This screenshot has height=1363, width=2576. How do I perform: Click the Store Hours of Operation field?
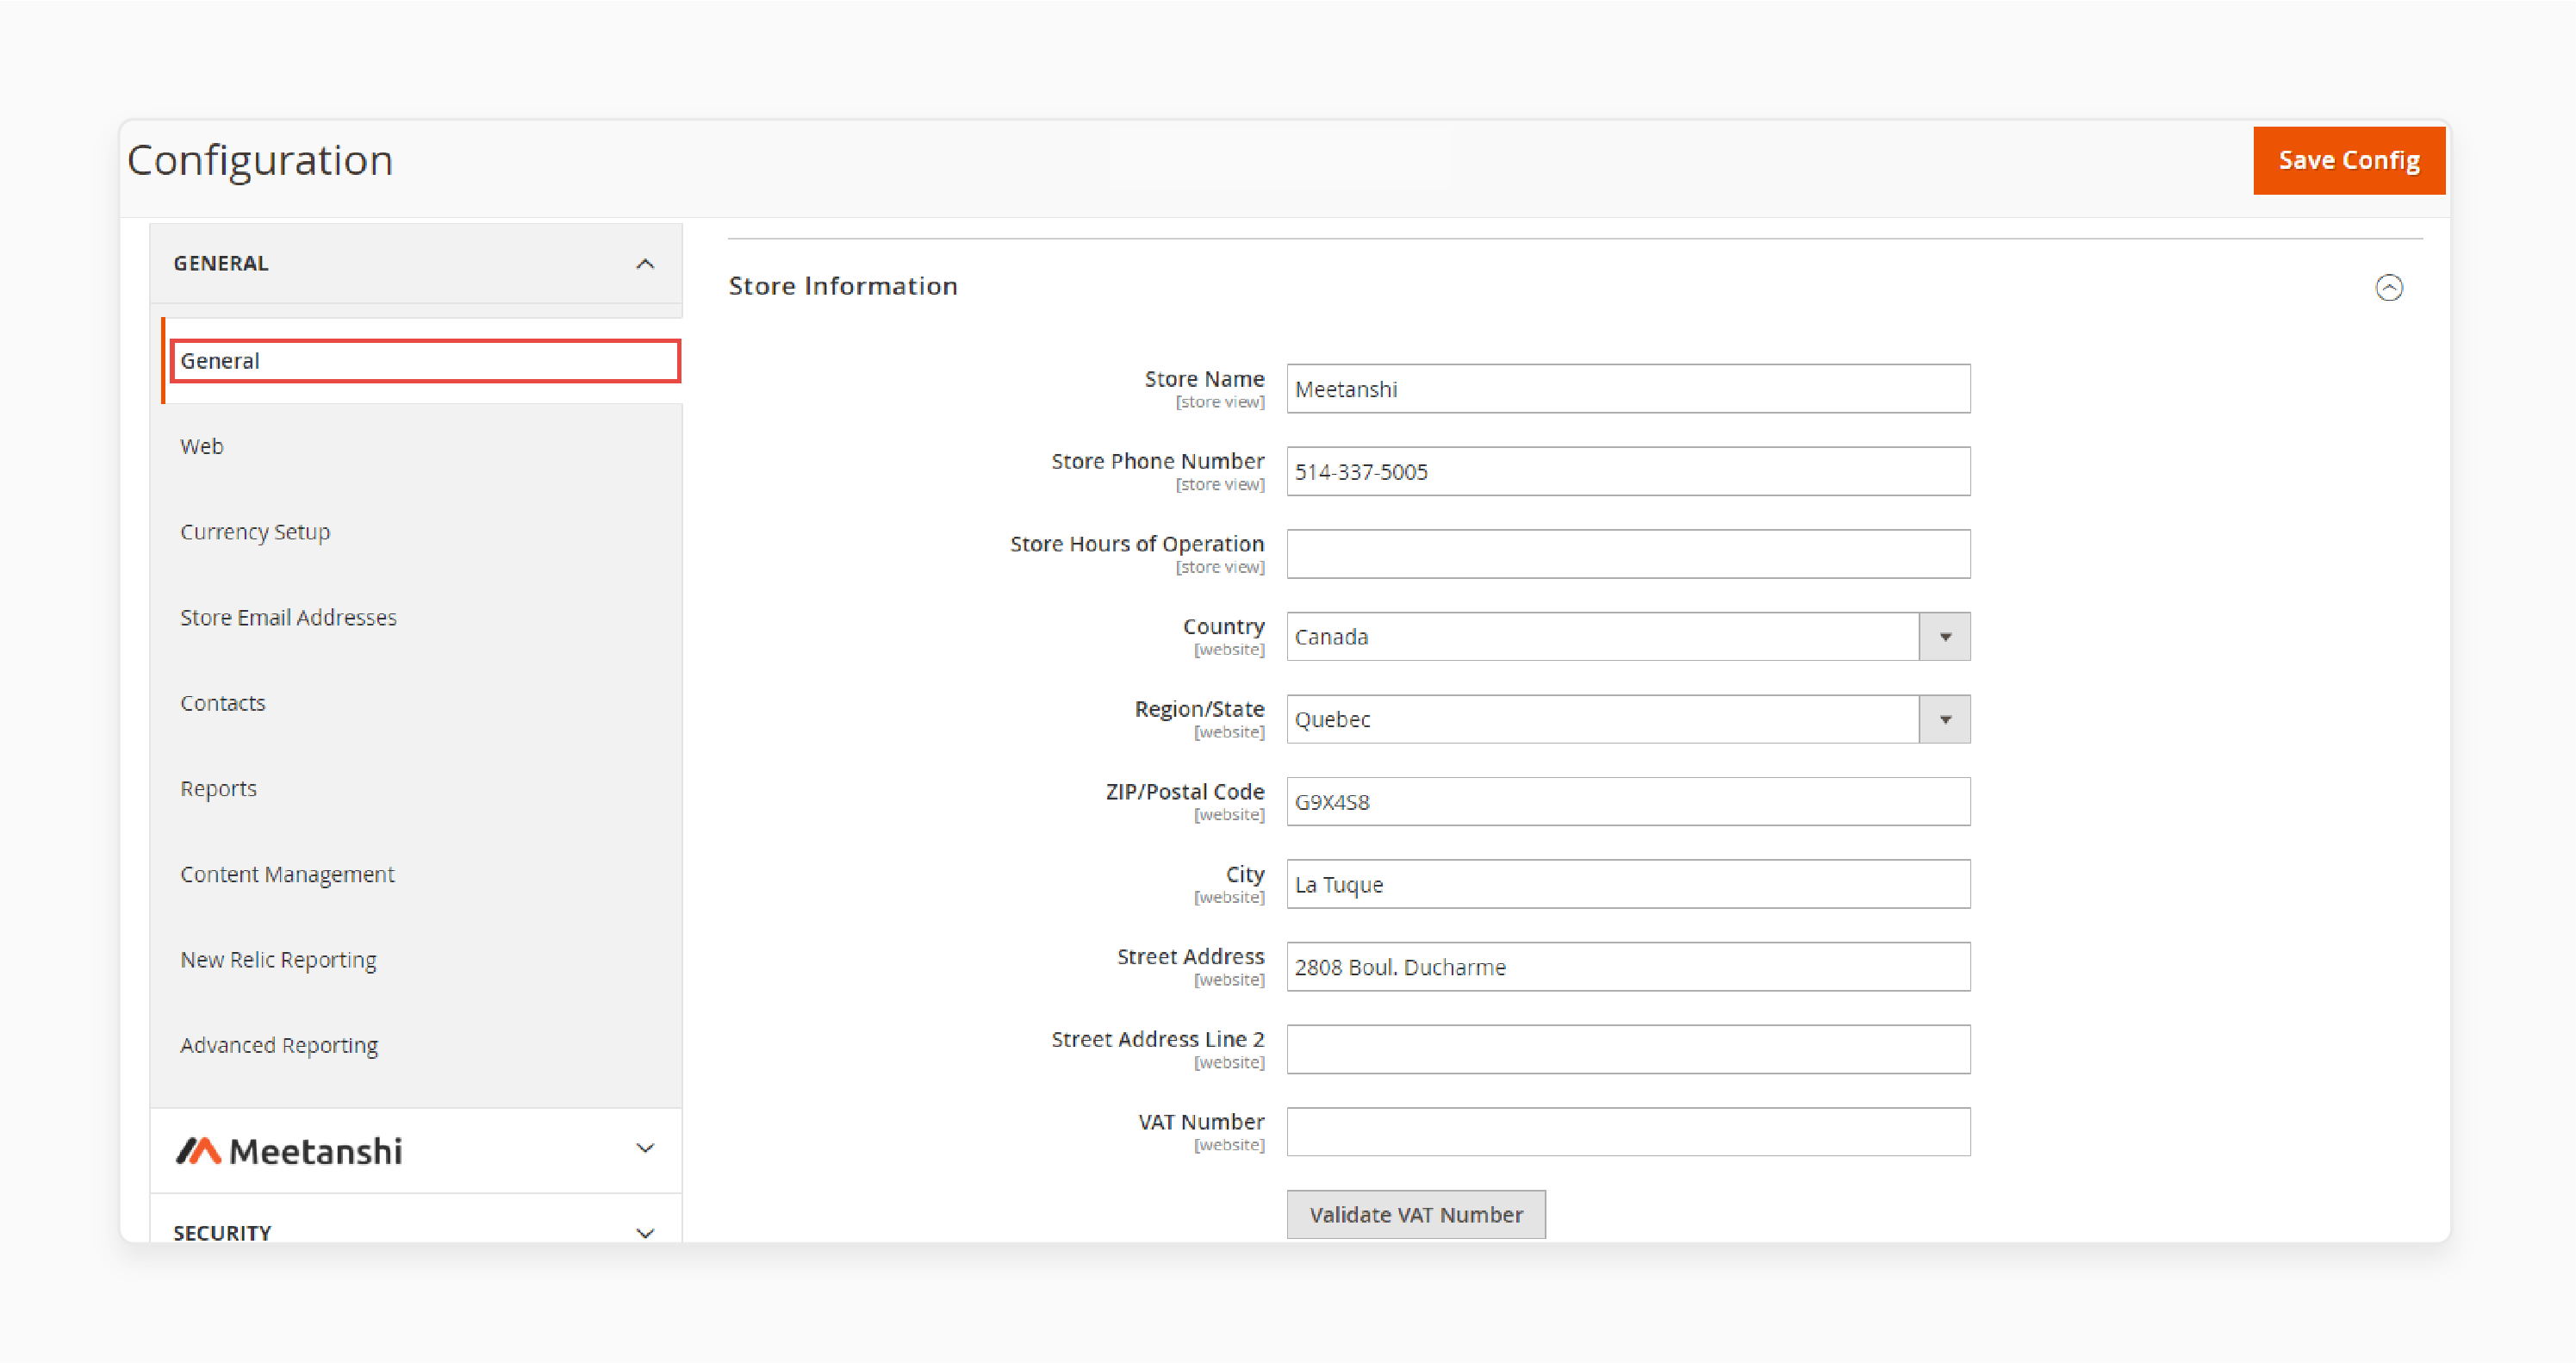(1628, 554)
